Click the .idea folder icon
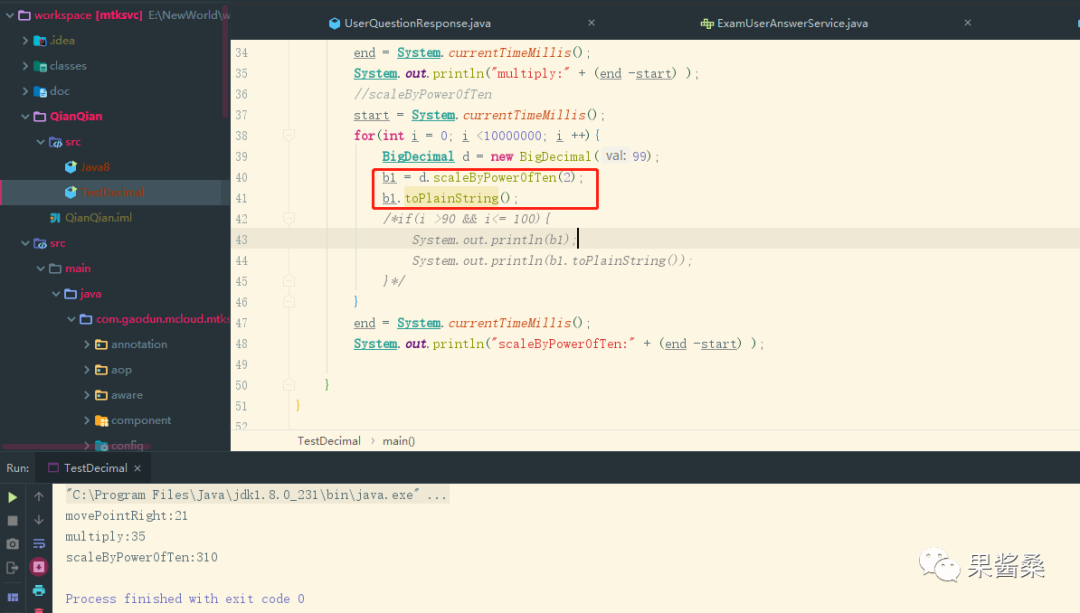Screen dimensions: 1080x613 click(40, 41)
